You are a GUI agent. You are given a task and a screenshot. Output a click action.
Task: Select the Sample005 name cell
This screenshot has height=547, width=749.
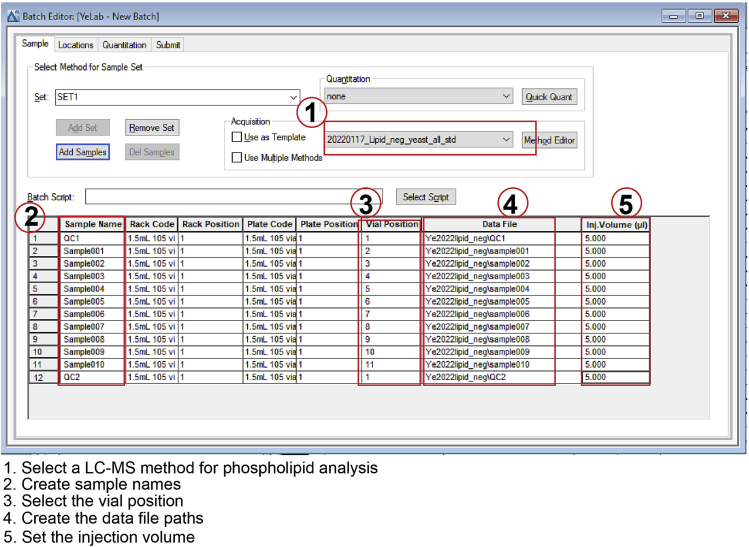[92, 301]
